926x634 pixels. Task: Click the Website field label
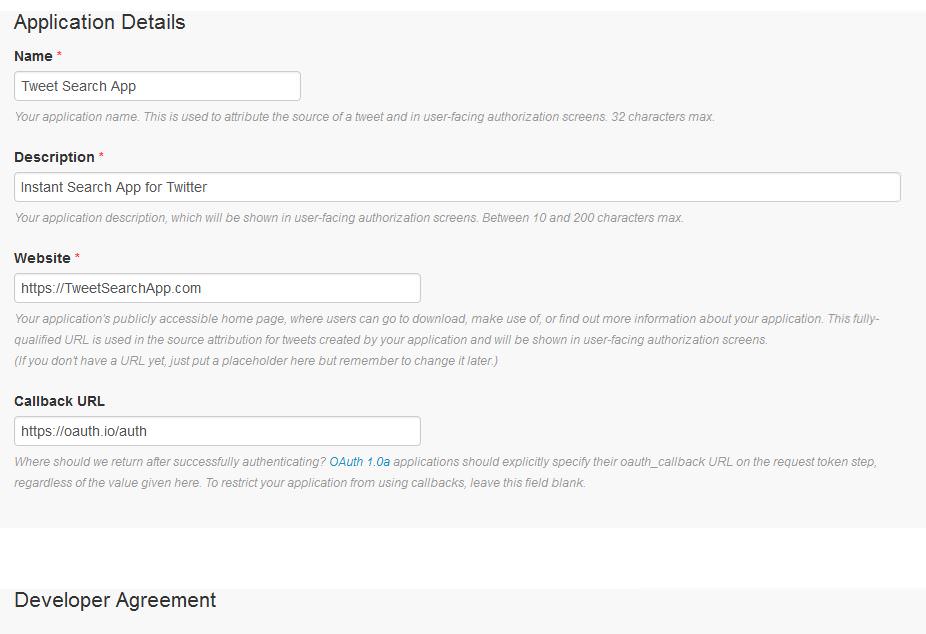(44, 258)
